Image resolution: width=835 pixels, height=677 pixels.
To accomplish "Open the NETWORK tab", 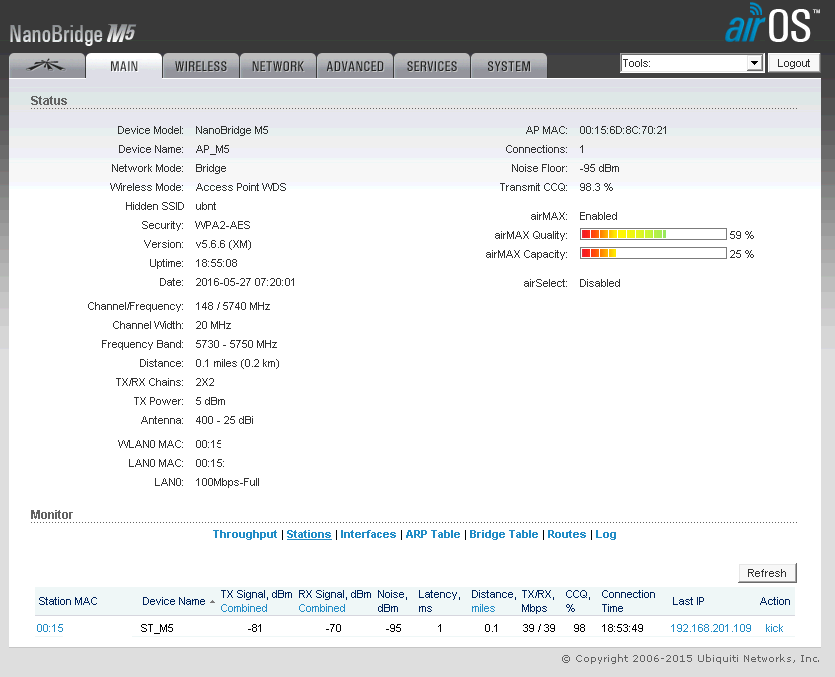I will coord(277,66).
